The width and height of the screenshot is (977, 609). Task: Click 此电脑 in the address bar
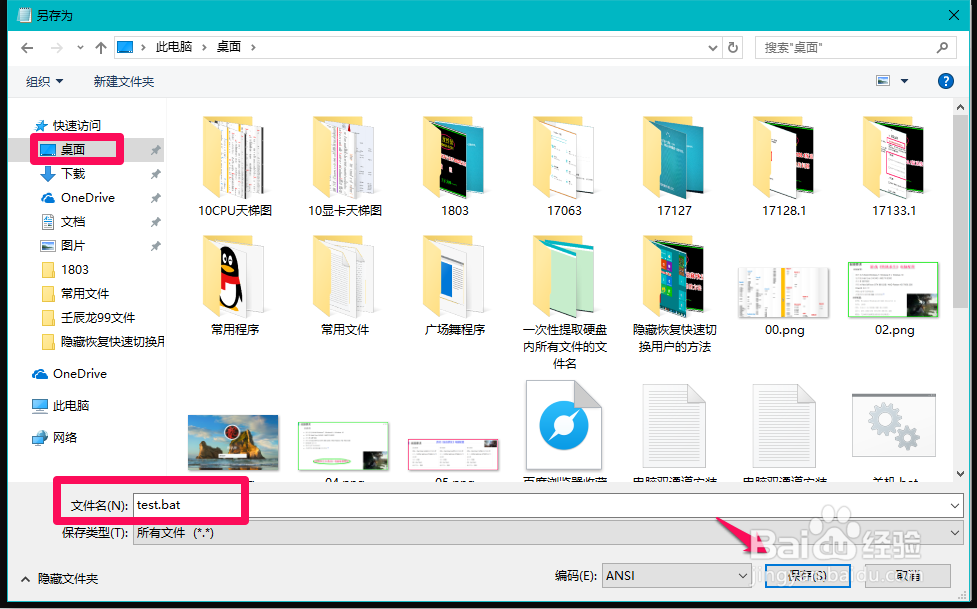point(173,47)
